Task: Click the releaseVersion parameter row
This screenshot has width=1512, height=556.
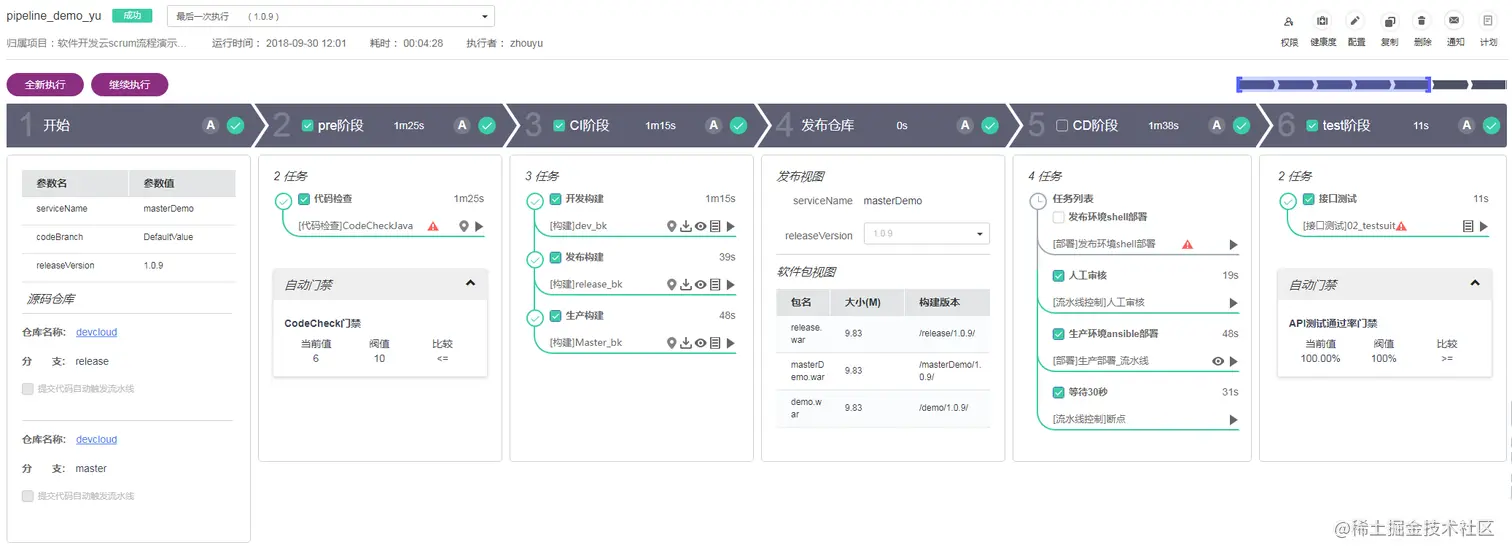Action: (129, 267)
